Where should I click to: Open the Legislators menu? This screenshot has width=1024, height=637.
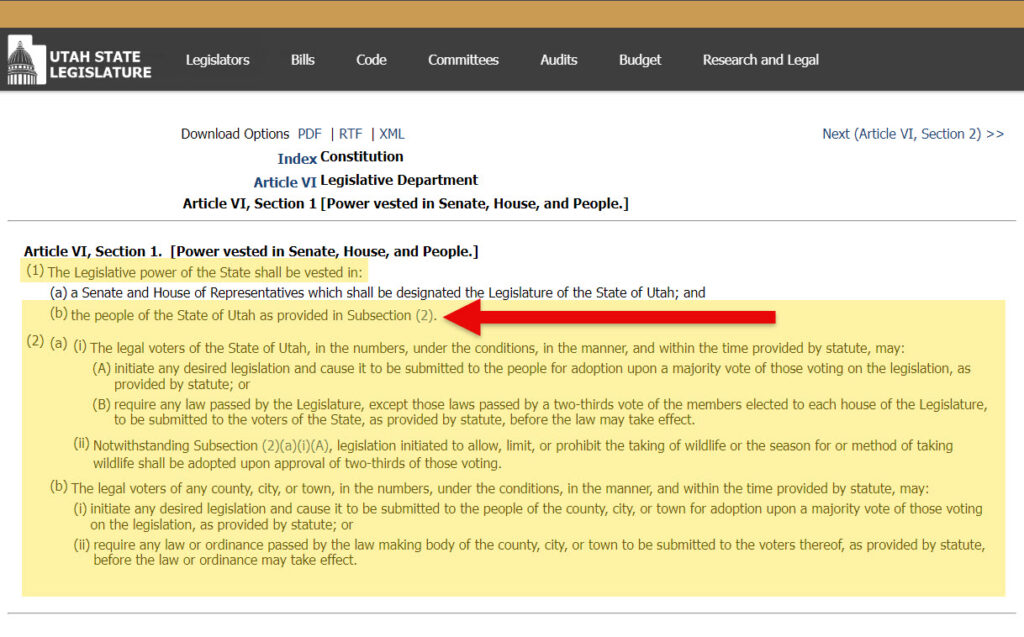[x=217, y=60]
